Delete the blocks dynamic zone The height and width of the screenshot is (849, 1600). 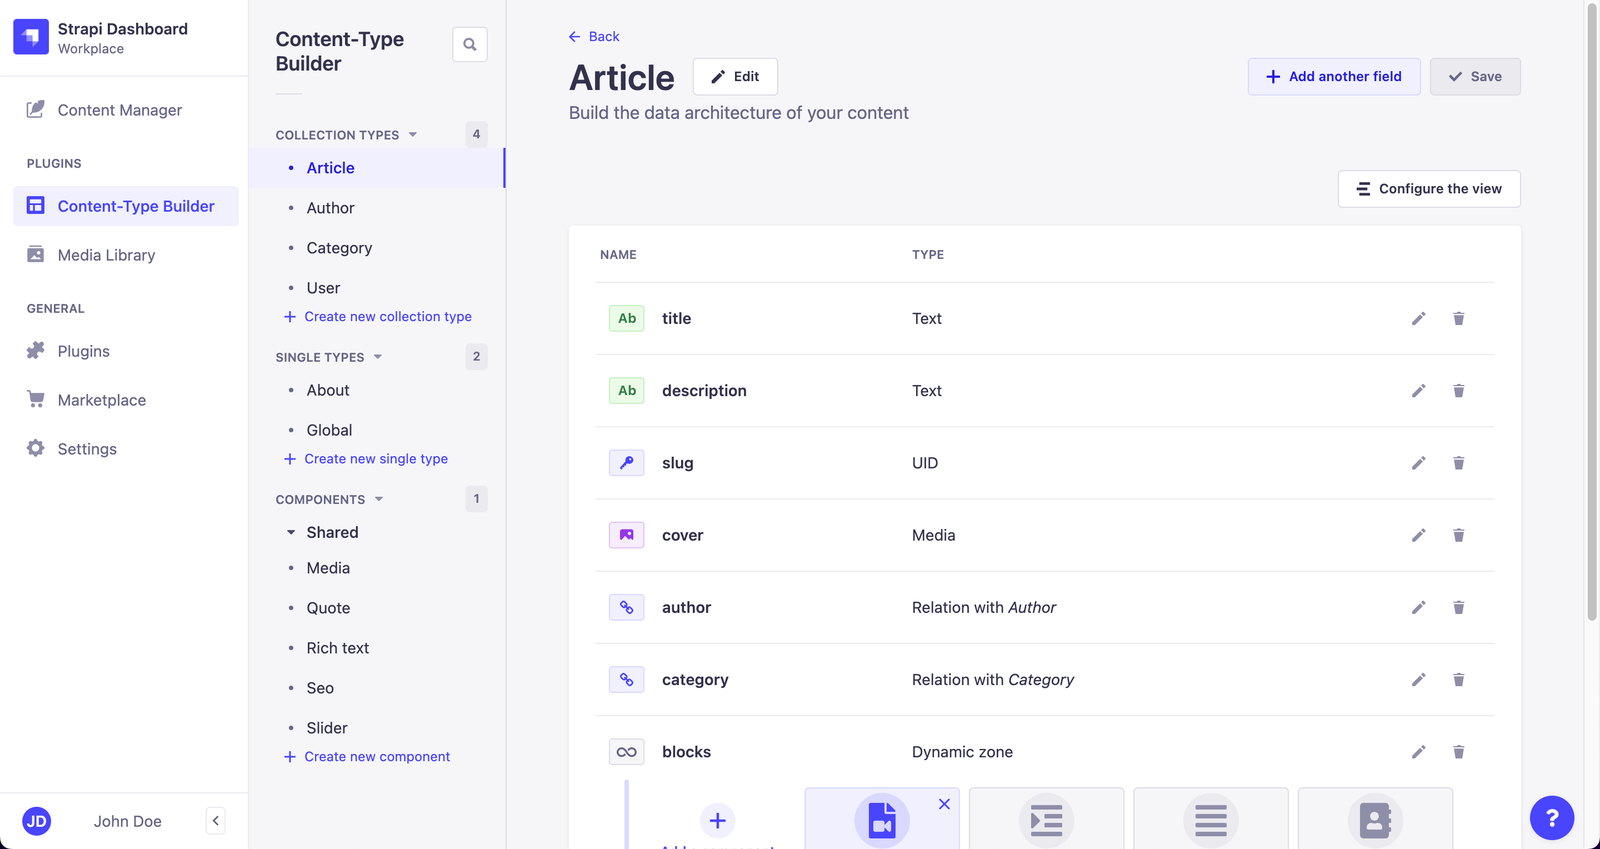[x=1459, y=752]
